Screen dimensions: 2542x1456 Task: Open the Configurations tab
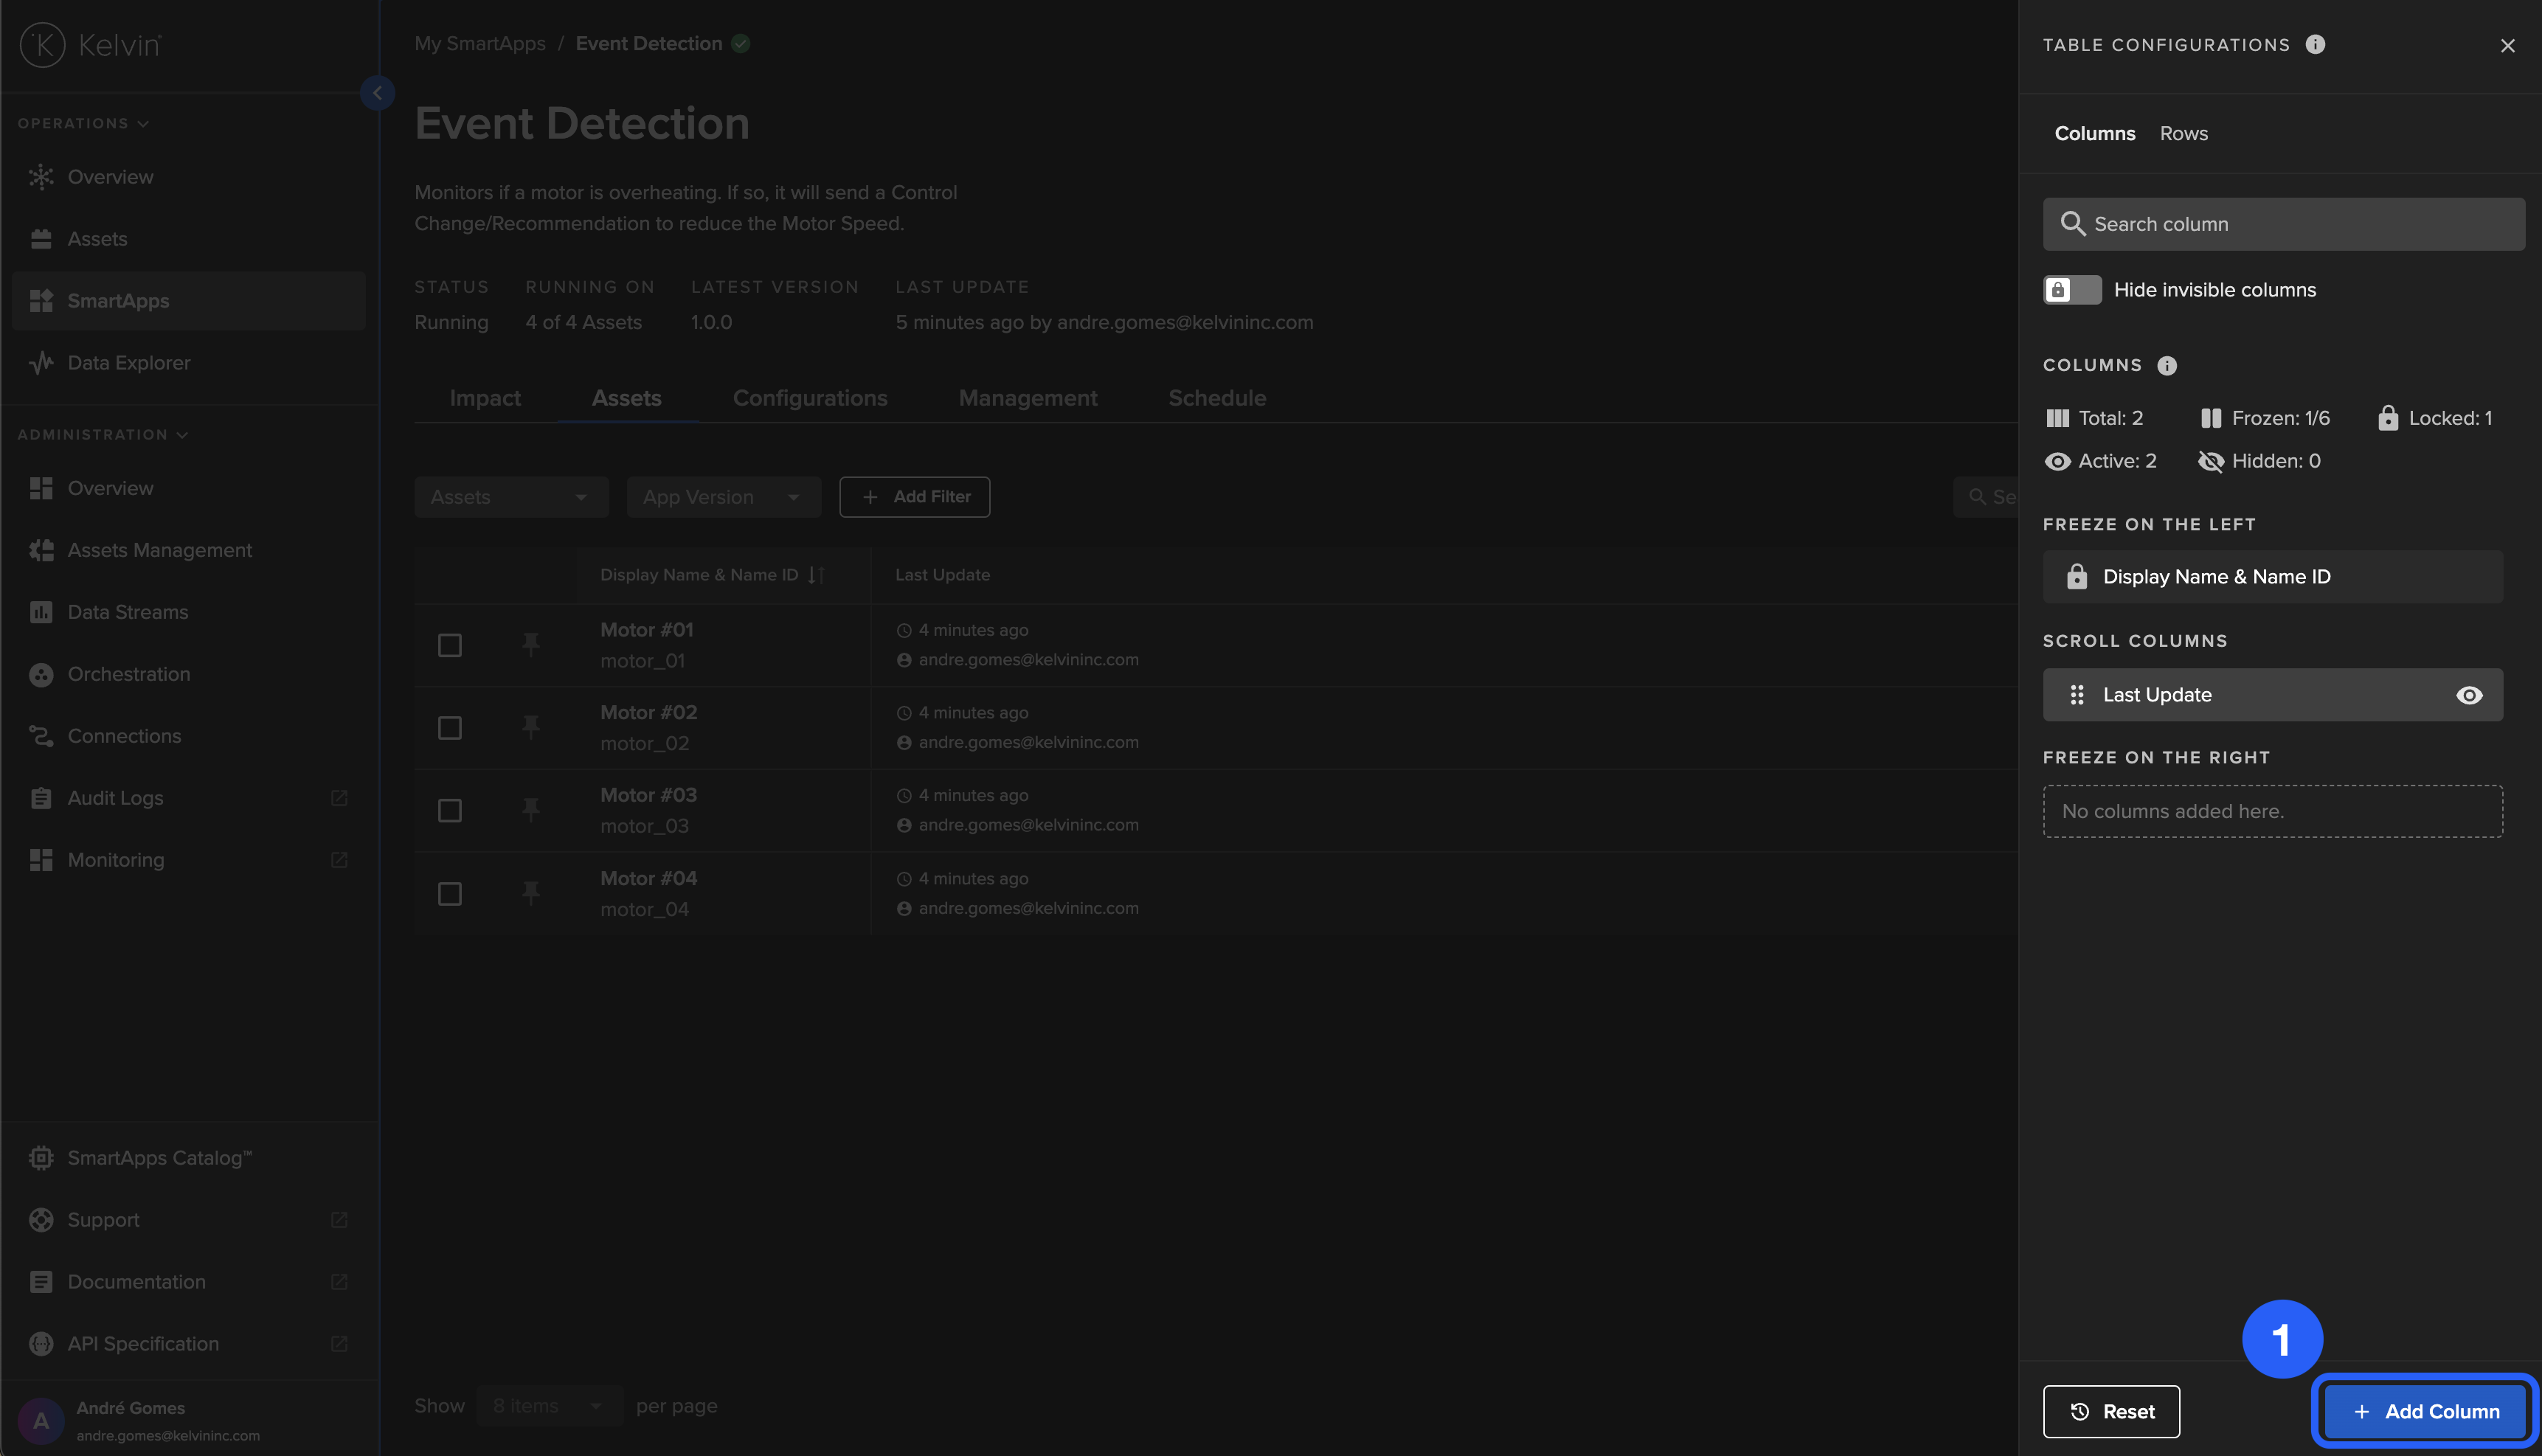(x=809, y=398)
